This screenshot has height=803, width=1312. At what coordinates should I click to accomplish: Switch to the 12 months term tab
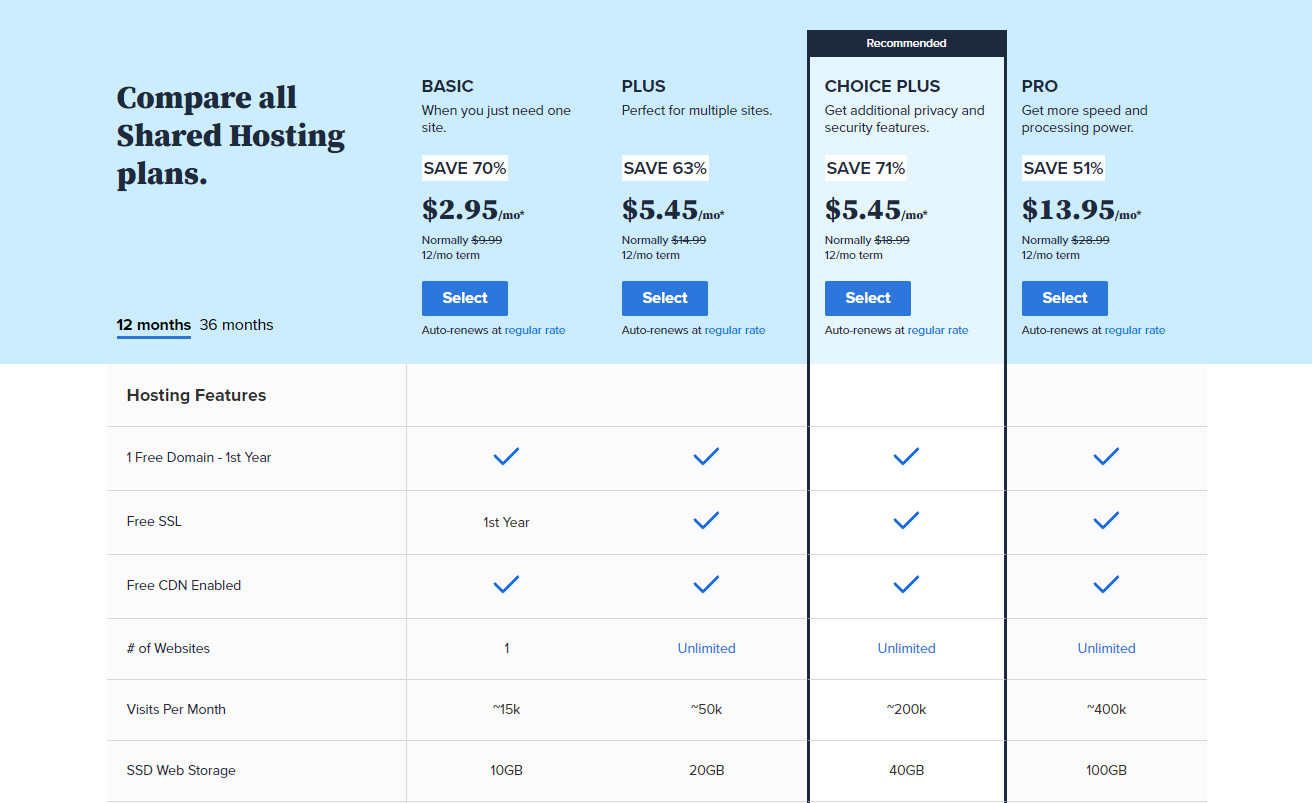pos(153,325)
